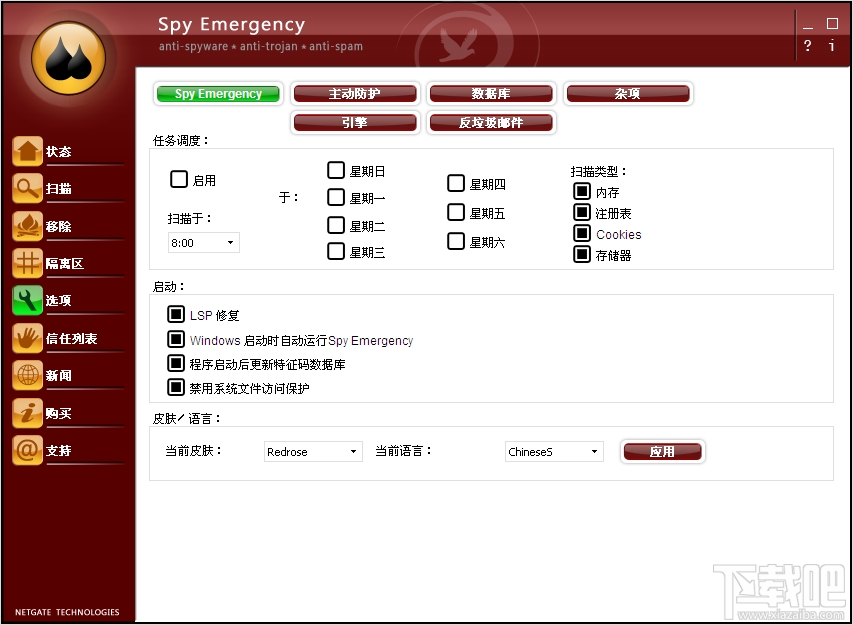Click the 应用 apply button

pyautogui.click(x=662, y=451)
